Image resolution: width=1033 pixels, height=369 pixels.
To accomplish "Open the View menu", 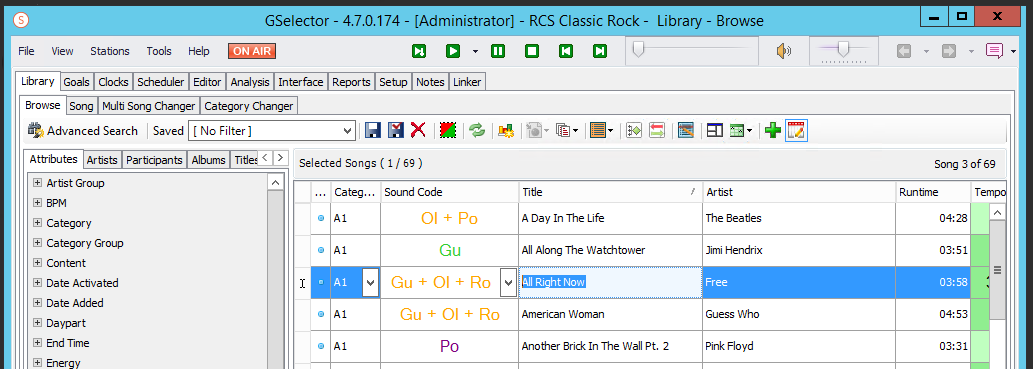I will click(x=63, y=51).
